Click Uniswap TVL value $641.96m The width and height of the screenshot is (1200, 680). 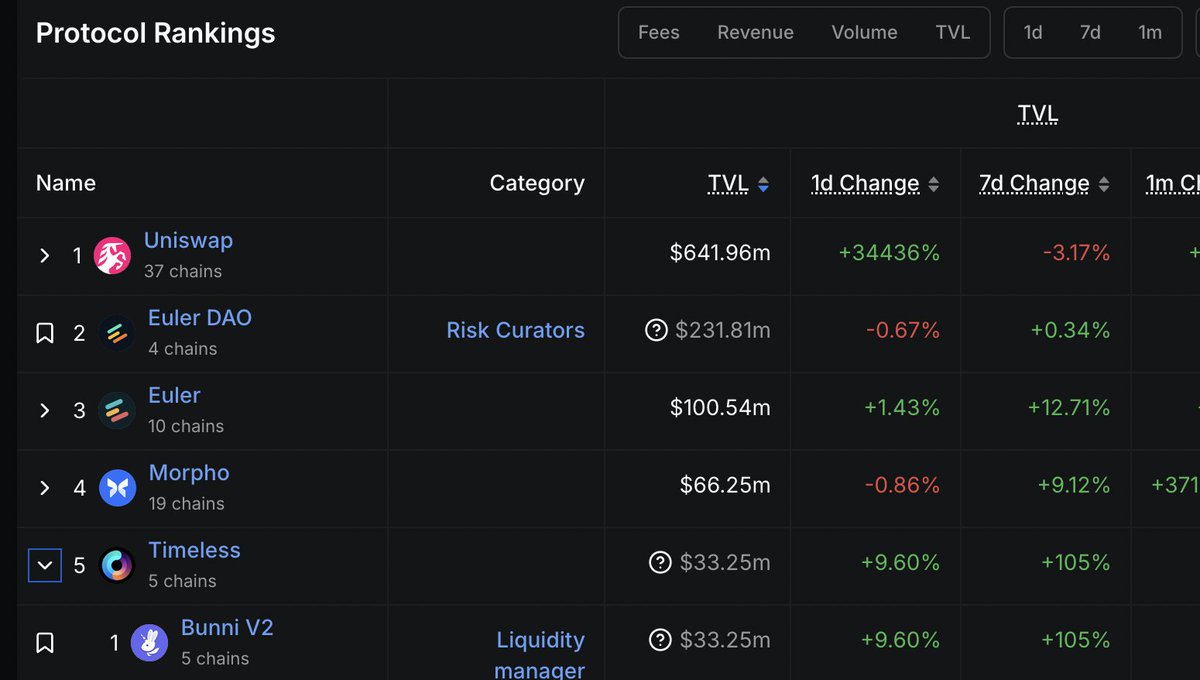tap(720, 253)
